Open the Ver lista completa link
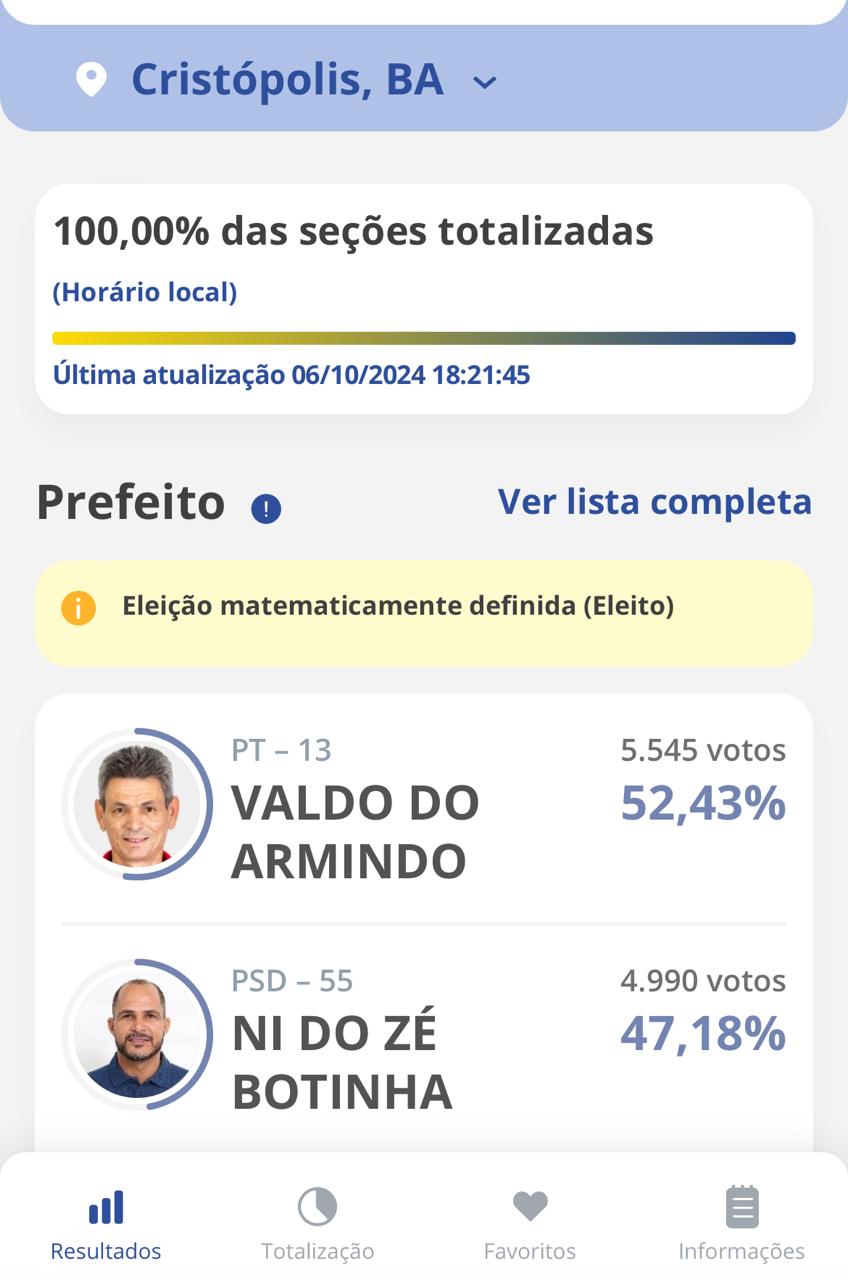This screenshot has width=848, height=1280. tap(654, 501)
